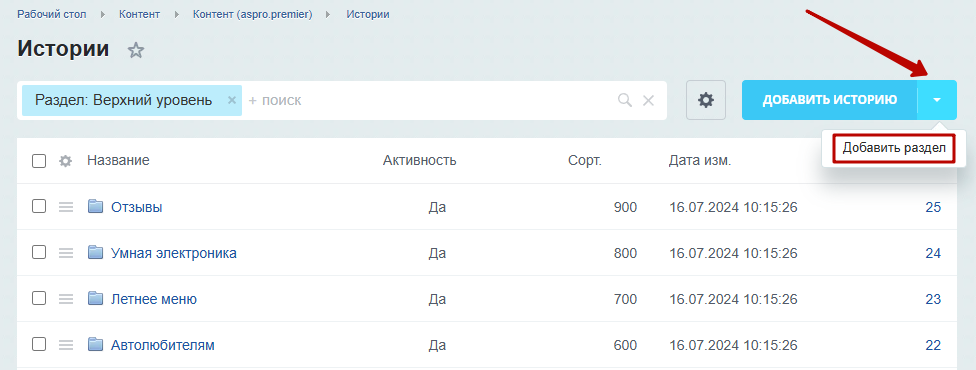
Task: Open the Отзывы section link
Action: click(136, 207)
